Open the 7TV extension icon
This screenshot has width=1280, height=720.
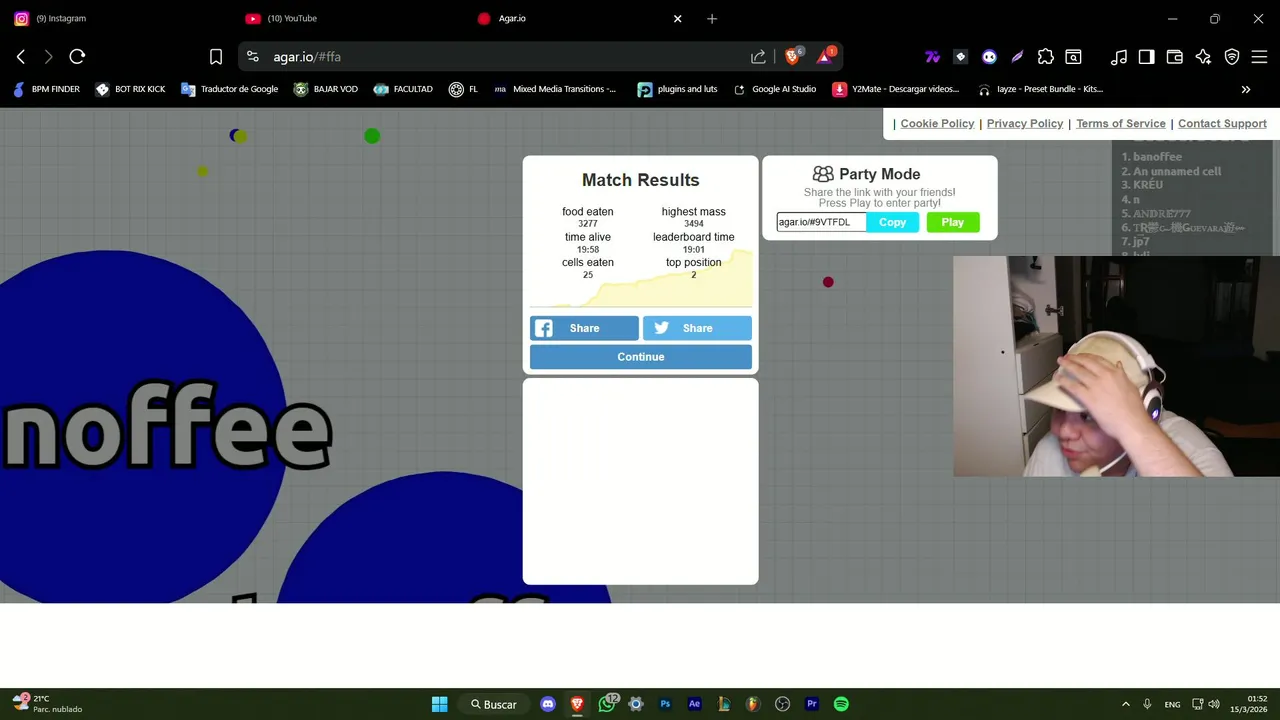pos(932,57)
